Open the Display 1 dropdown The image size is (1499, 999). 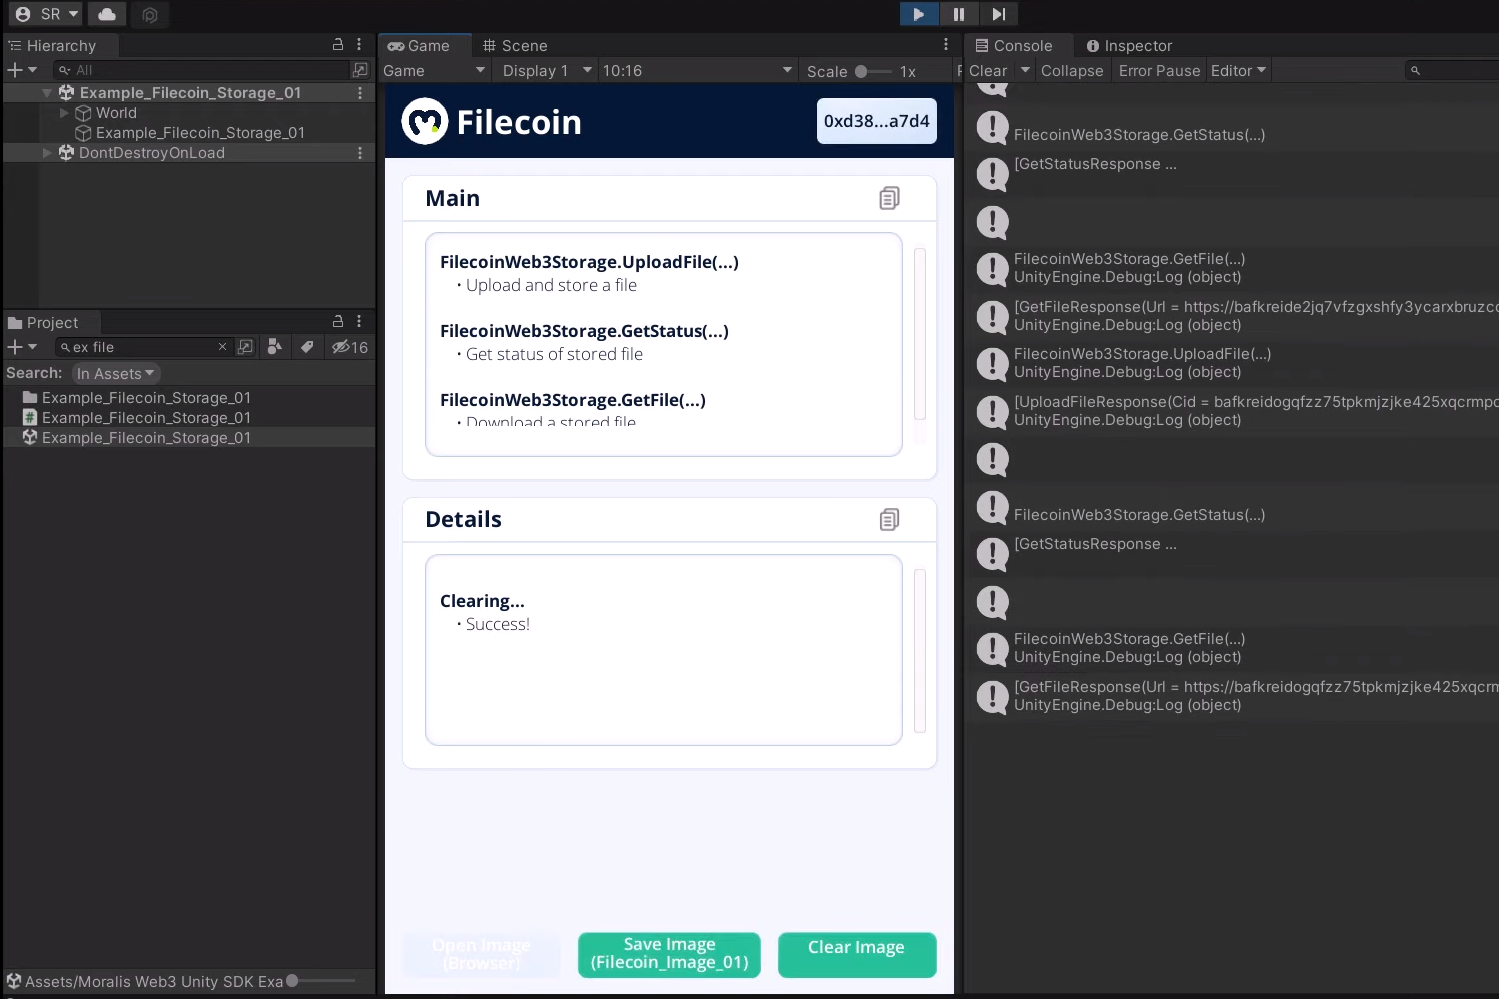coord(547,71)
